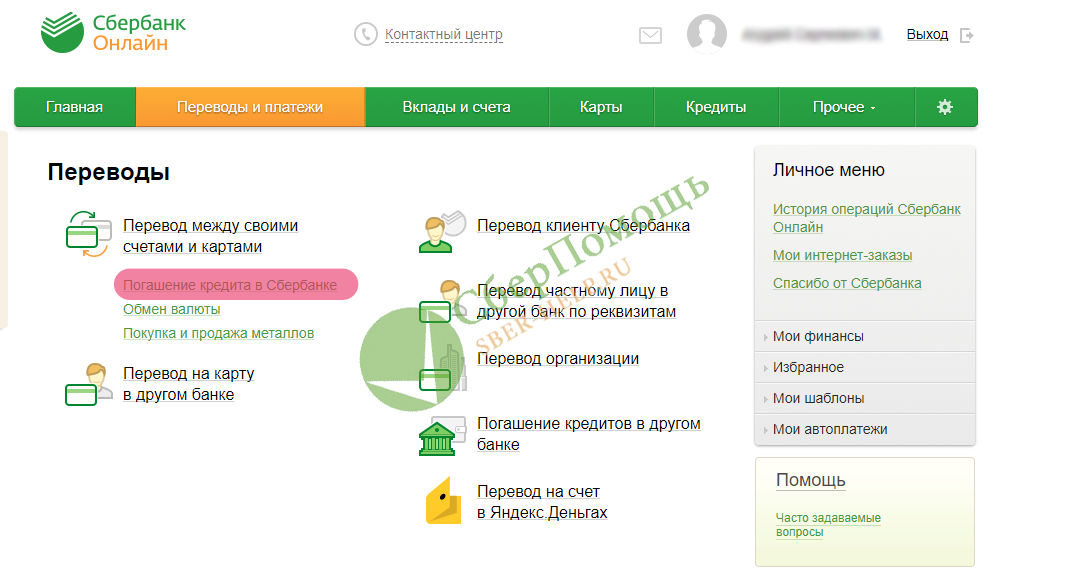Open the Карты tab
The height and width of the screenshot is (576, 1078).
click(601, 107)
